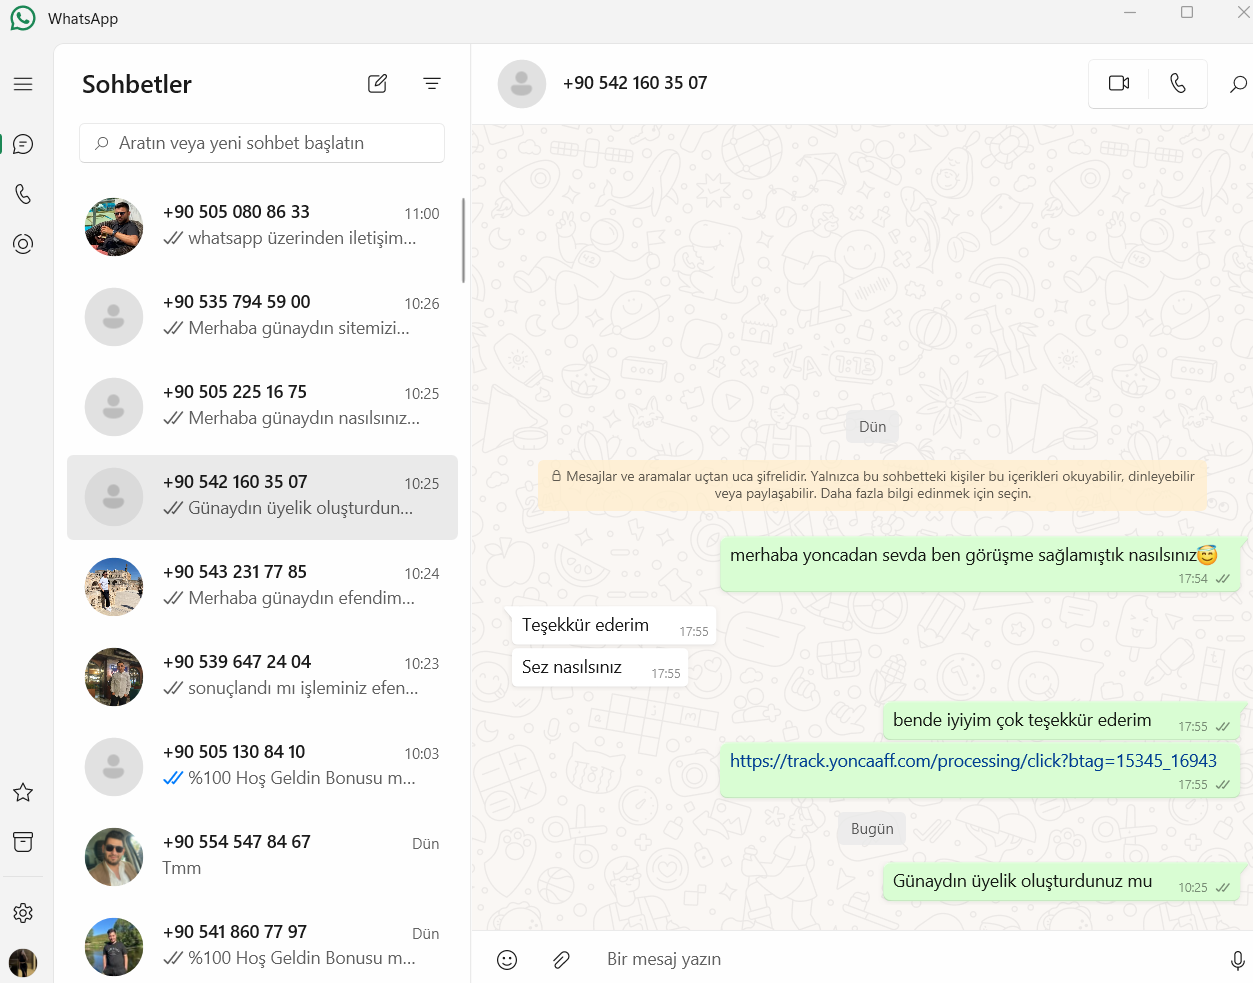Open contact details from header number +90 542 160 35 07

(x=635, y=83)
